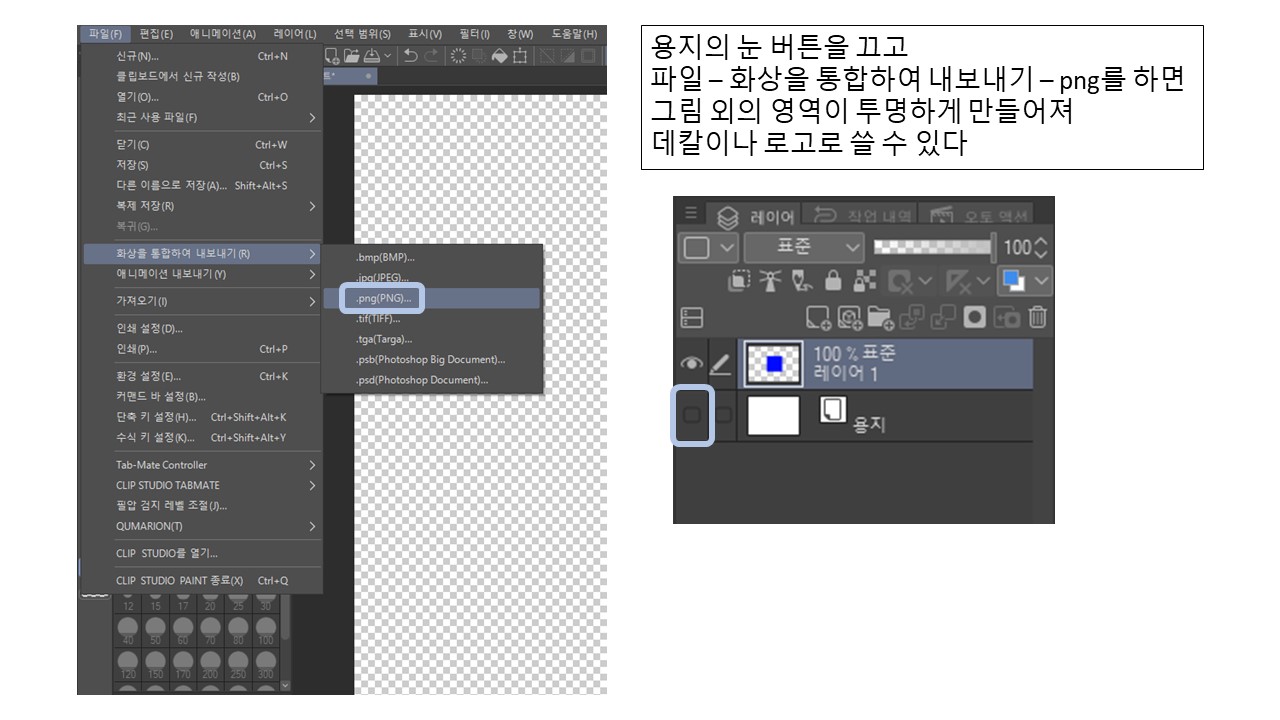Open the layer color dropdown arrow
Viewport: 1280px width, 720px height.
point(1042,281)
